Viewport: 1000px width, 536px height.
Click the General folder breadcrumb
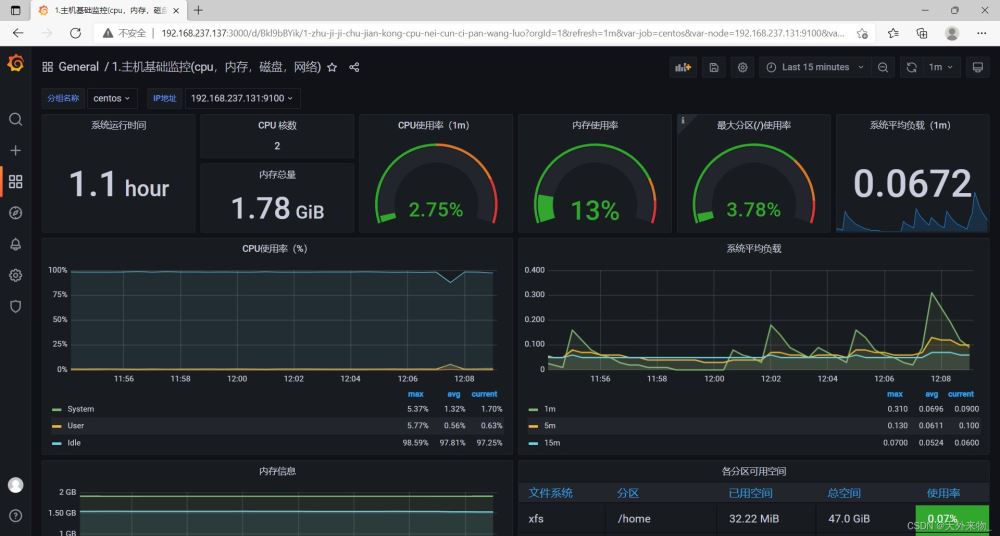78,67
